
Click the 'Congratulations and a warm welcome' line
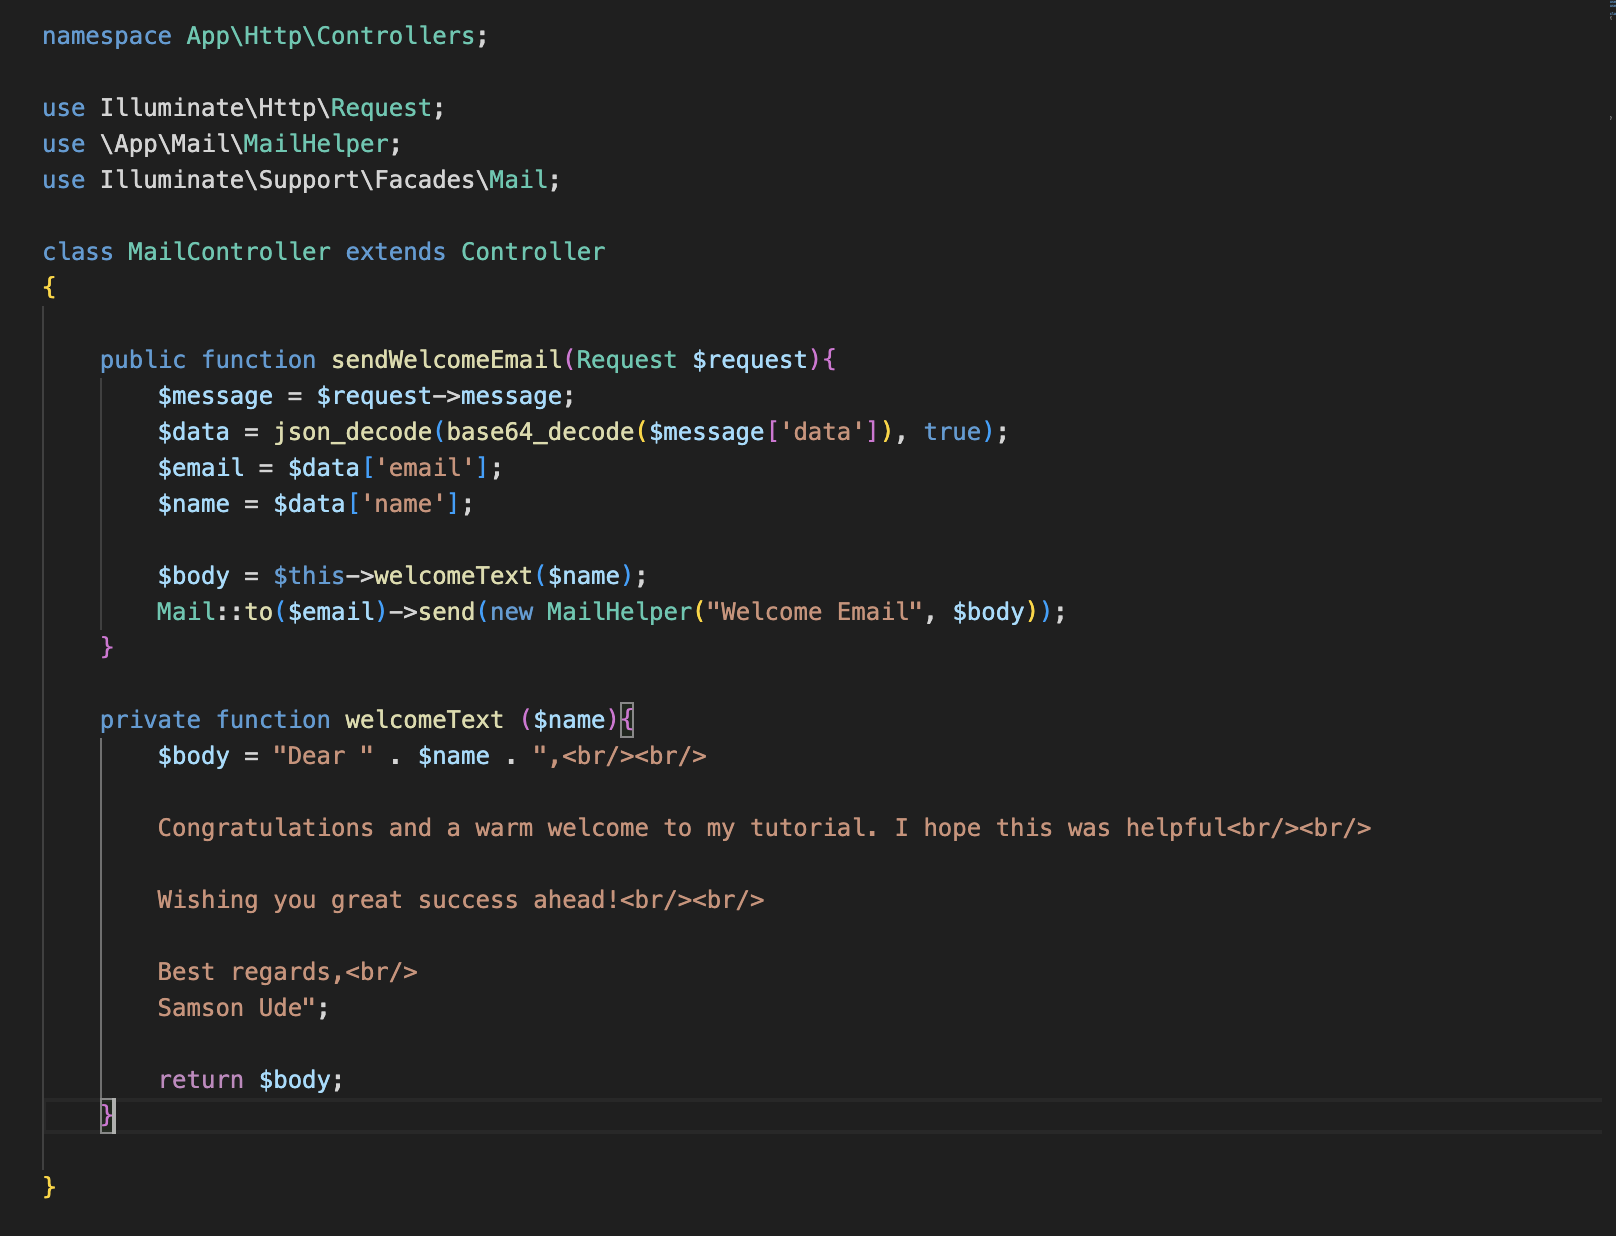764,828
